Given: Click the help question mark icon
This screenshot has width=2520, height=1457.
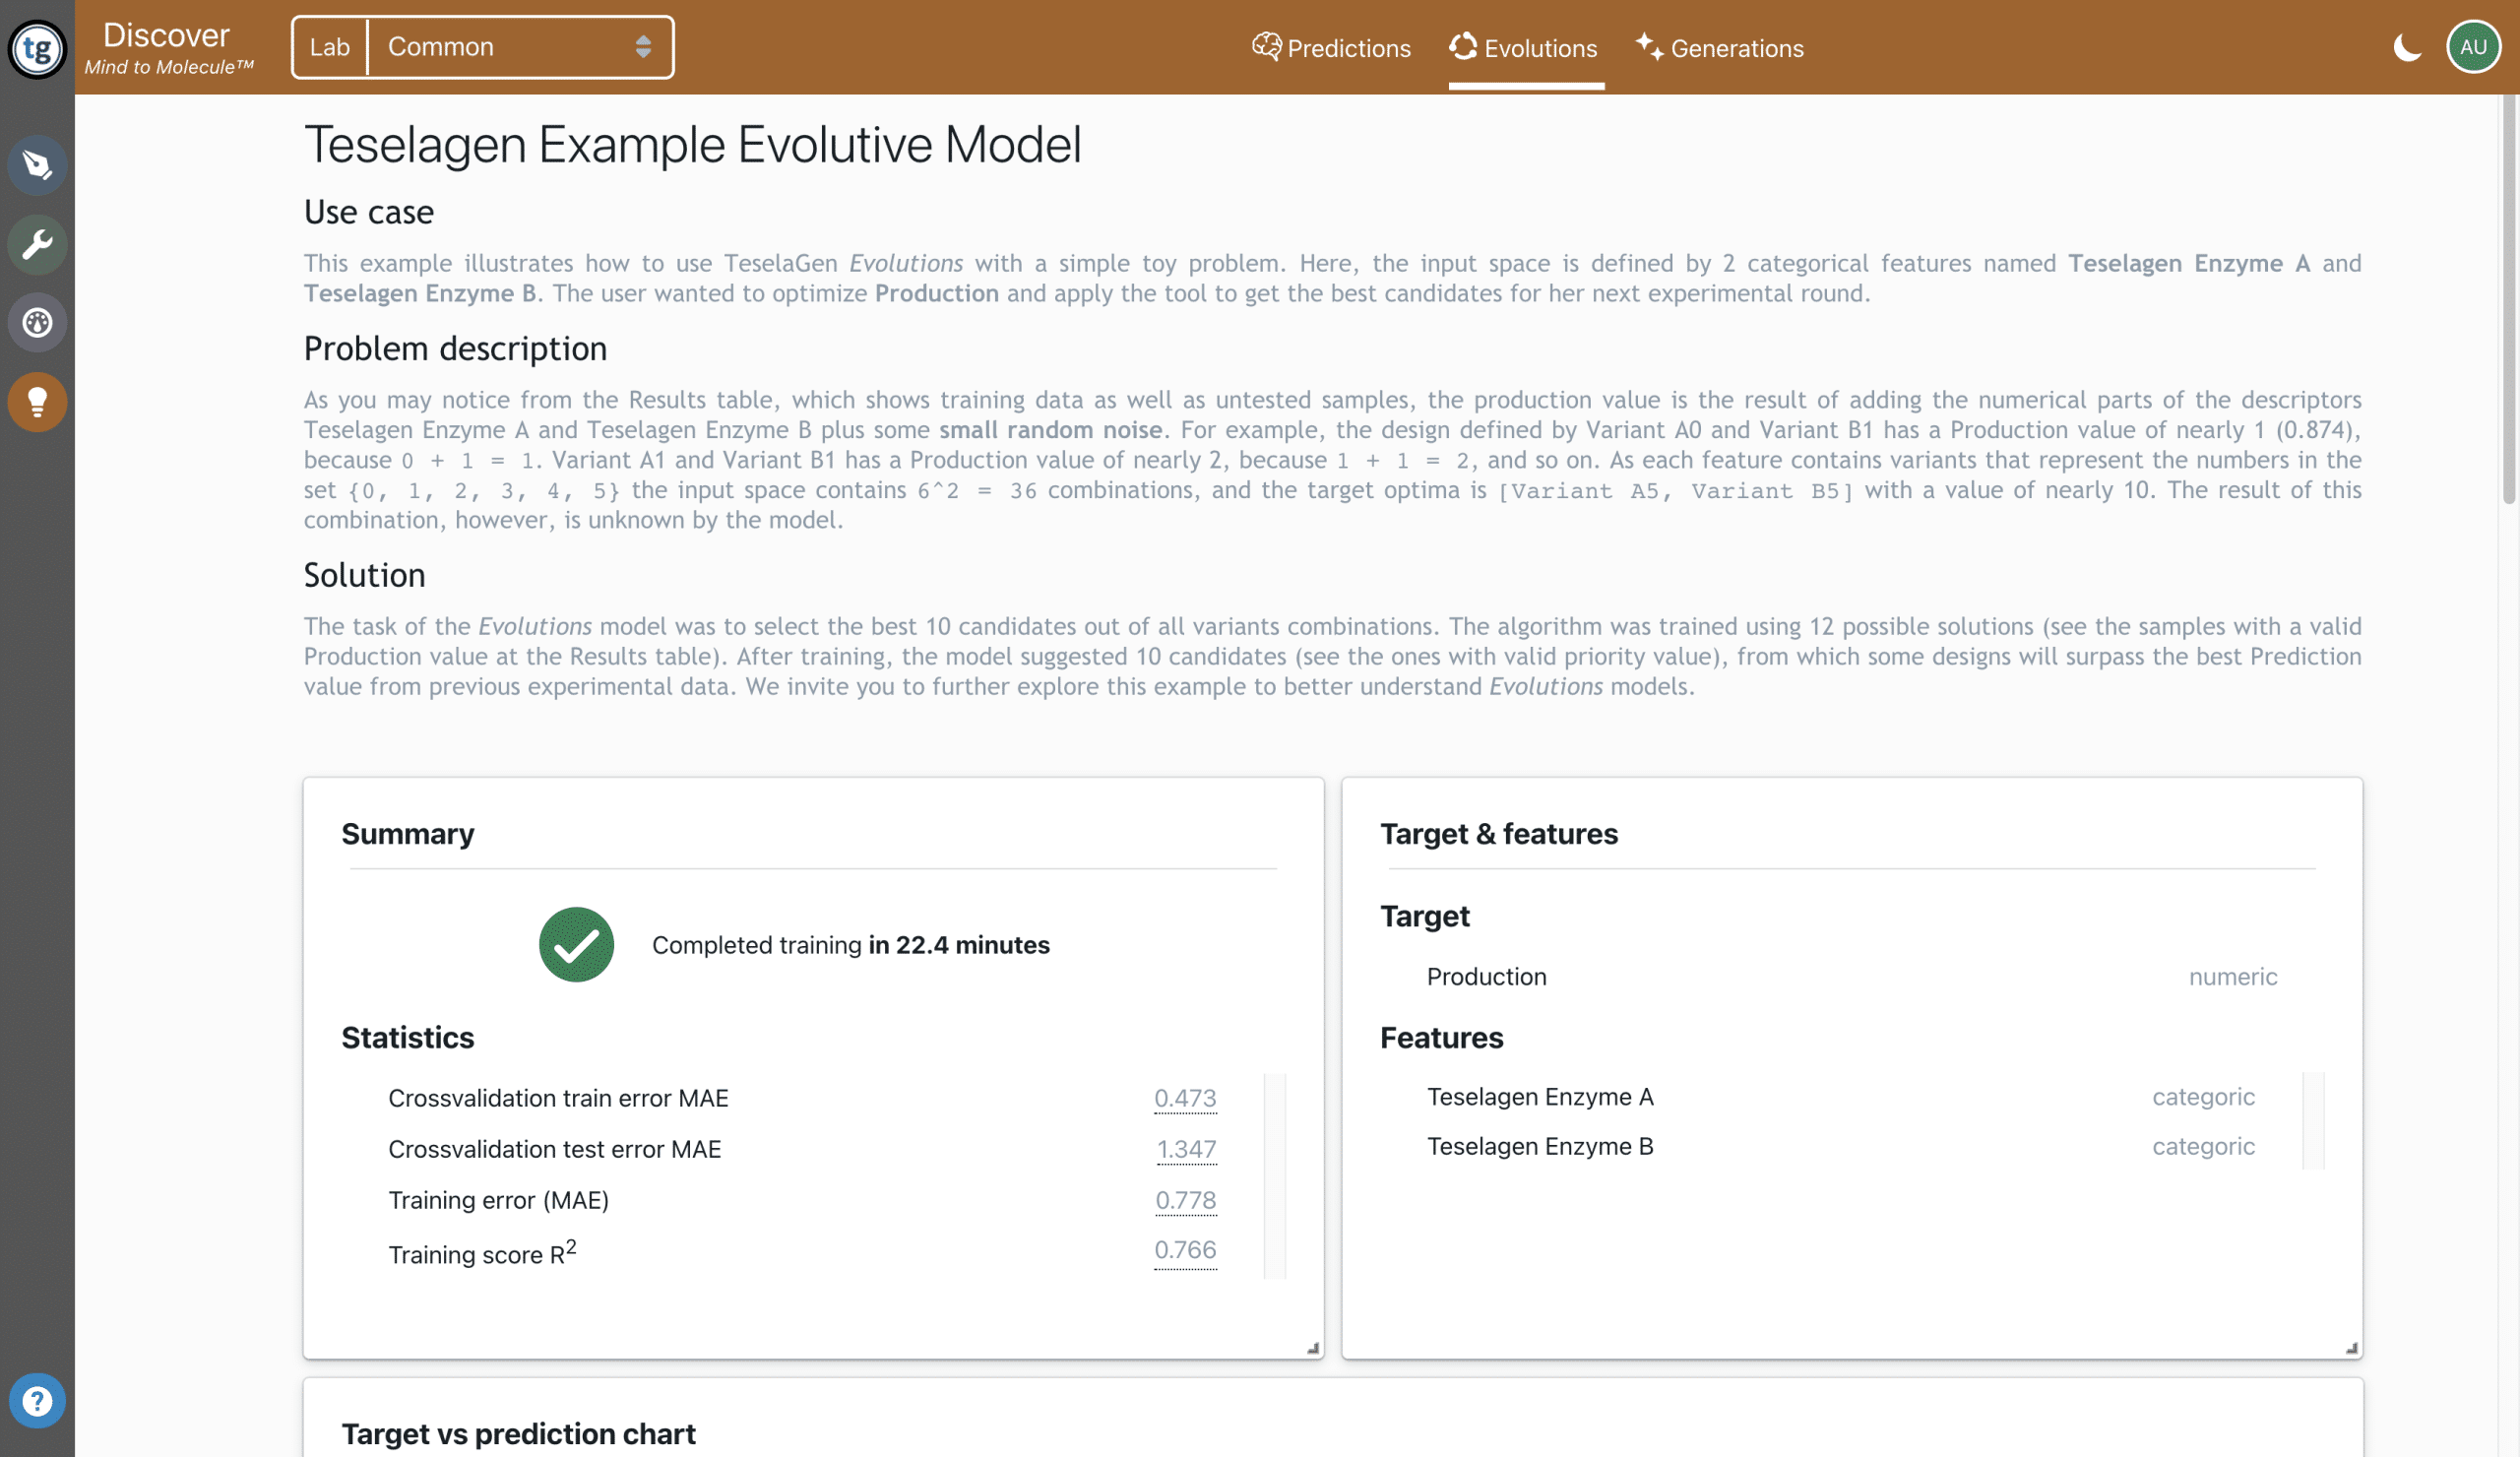Looking at the screenshot, I should point(37,1400).
